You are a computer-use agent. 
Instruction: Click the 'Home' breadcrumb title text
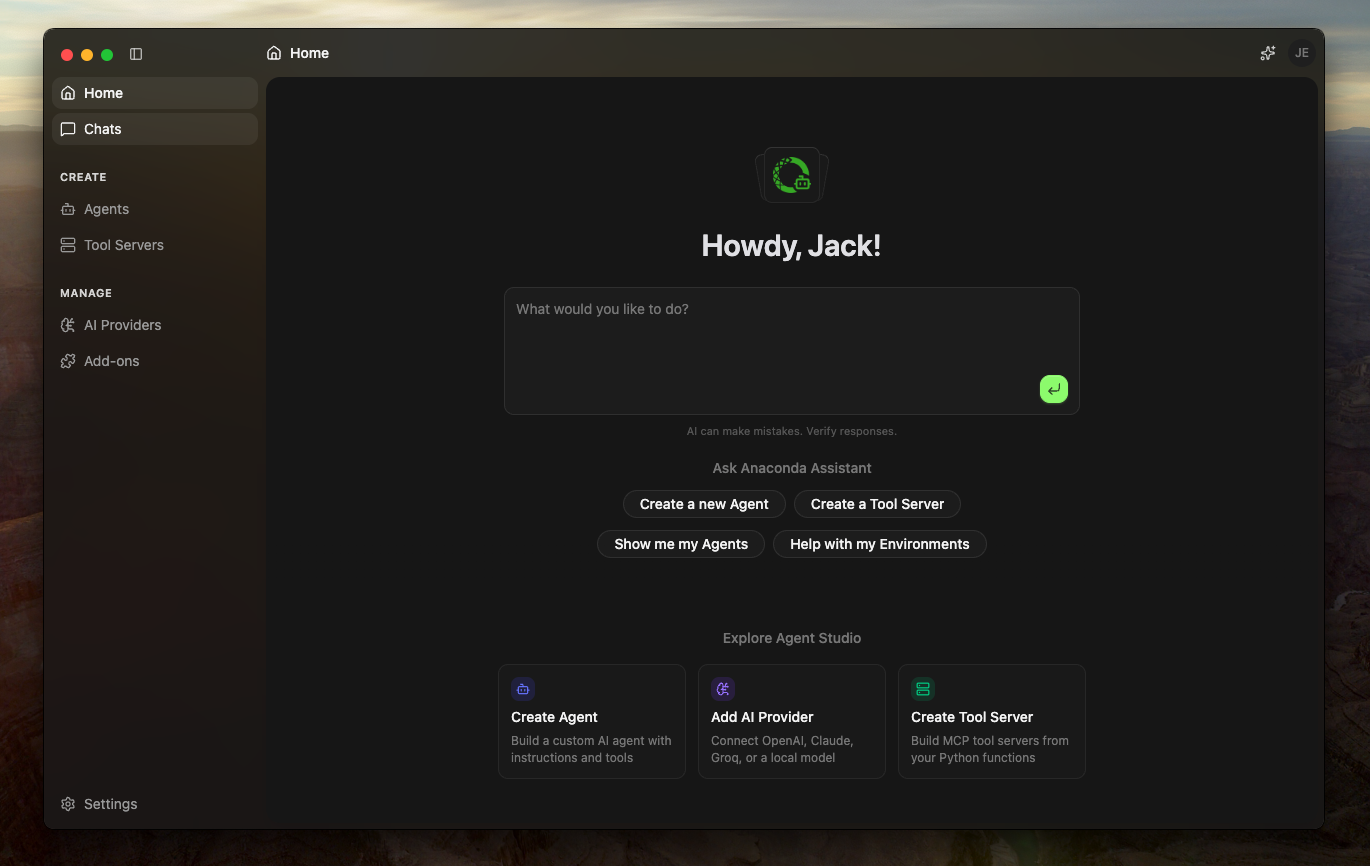point(309,53)
